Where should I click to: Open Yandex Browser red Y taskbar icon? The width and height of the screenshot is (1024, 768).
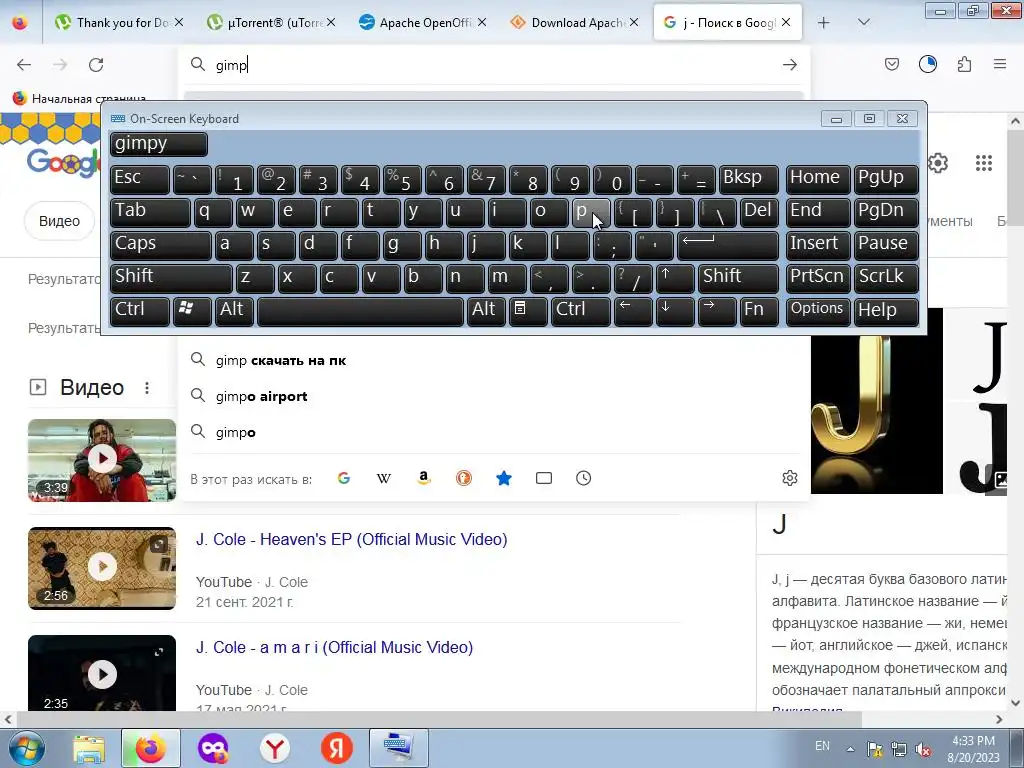pos(275,748)
